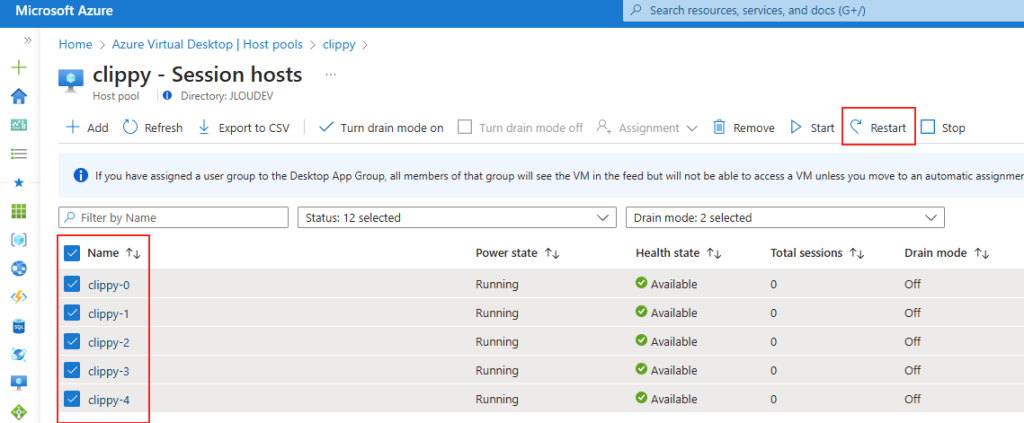The width and height of the screenshot is (1024, 423).
Task: Open the Azure Cosmos DB planet icon
Action: pyautogui.click(x=20, y=354)
